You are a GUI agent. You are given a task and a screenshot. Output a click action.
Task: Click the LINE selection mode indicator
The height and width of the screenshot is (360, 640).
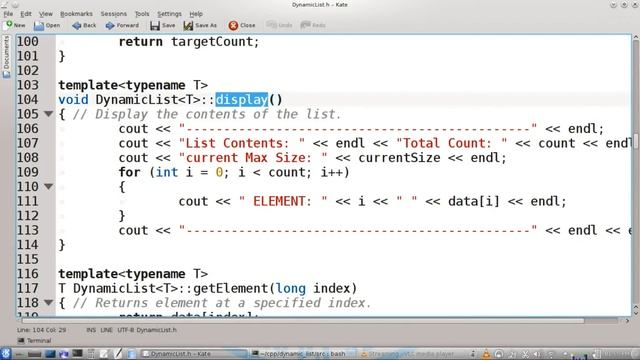[x=107, y=330]
